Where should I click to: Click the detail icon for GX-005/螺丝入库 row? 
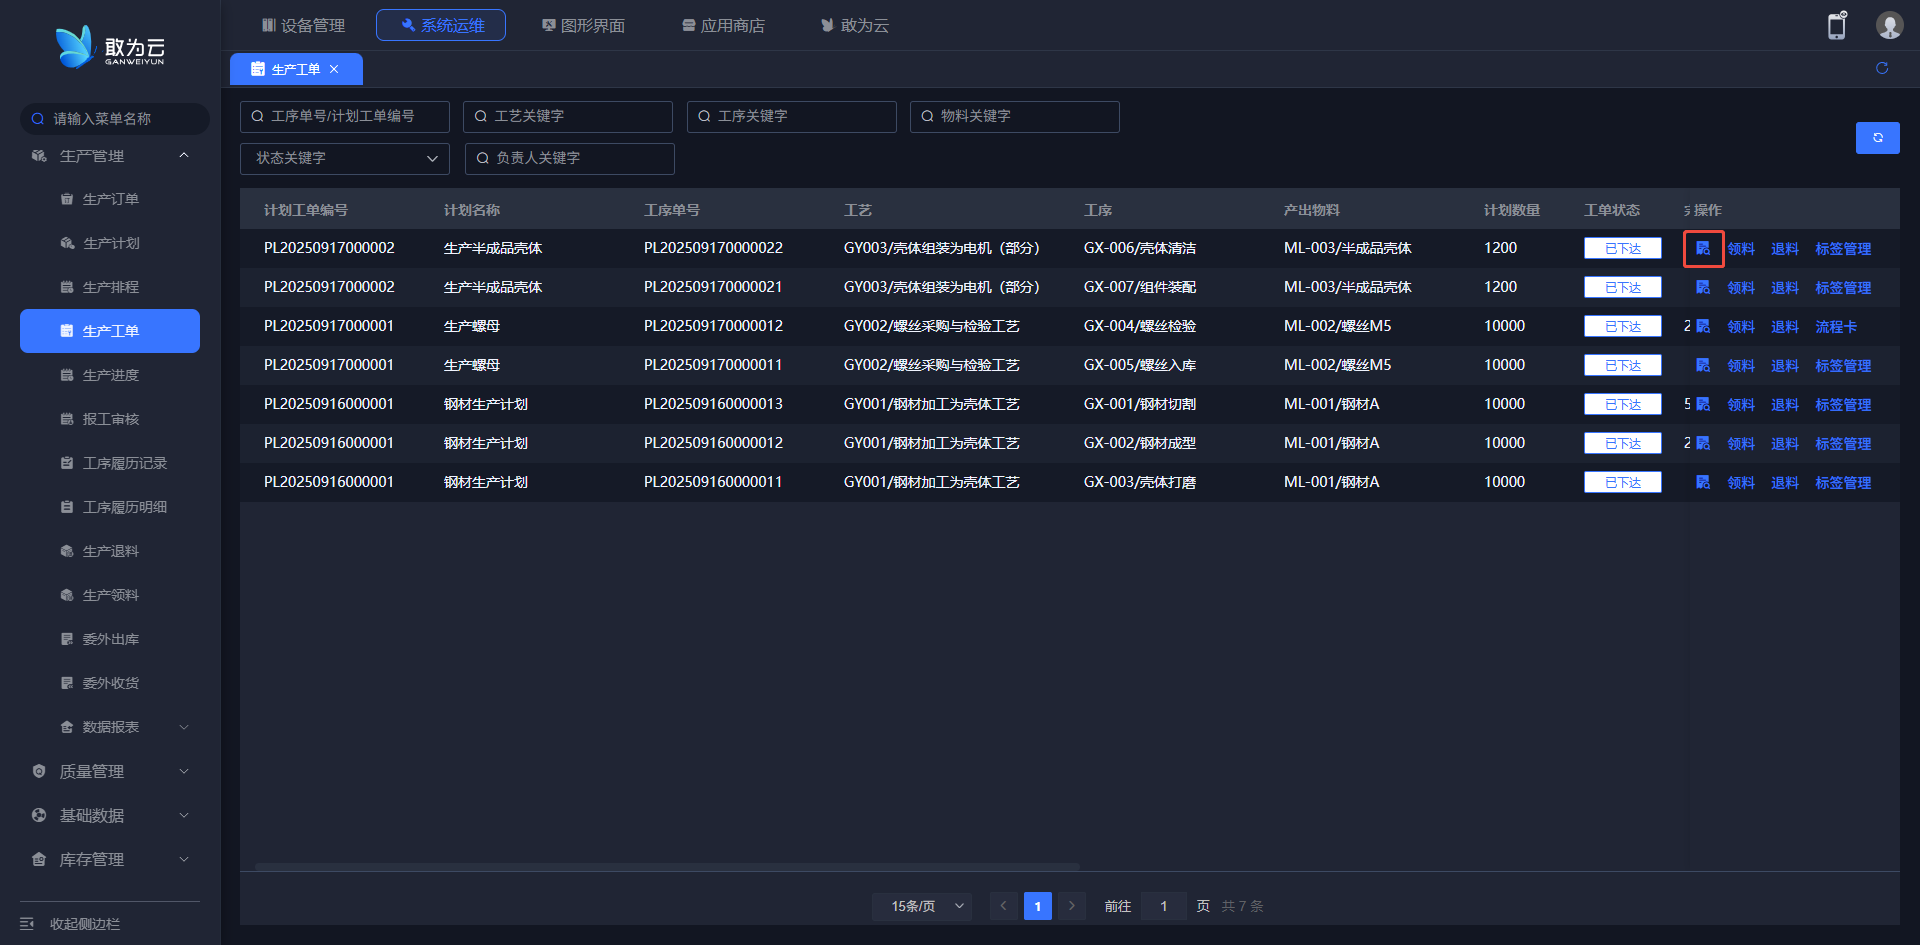pyautogui.click(x=1703, y=366)
